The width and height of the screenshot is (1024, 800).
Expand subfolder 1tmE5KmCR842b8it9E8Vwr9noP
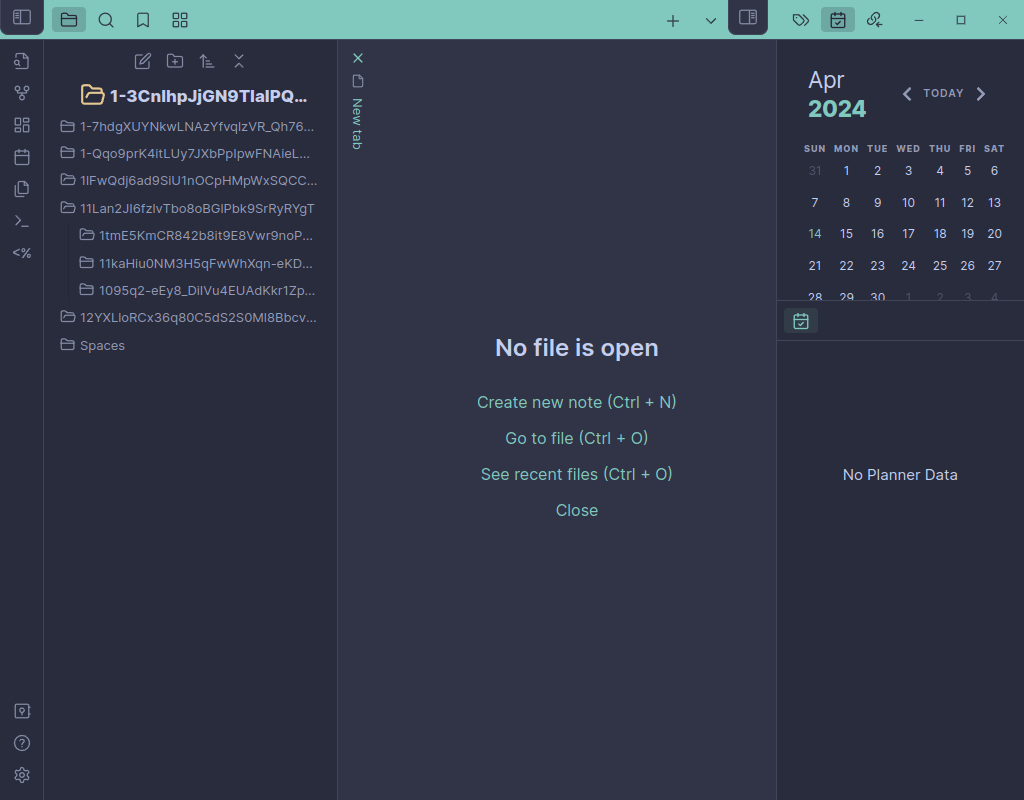point(197,236)
